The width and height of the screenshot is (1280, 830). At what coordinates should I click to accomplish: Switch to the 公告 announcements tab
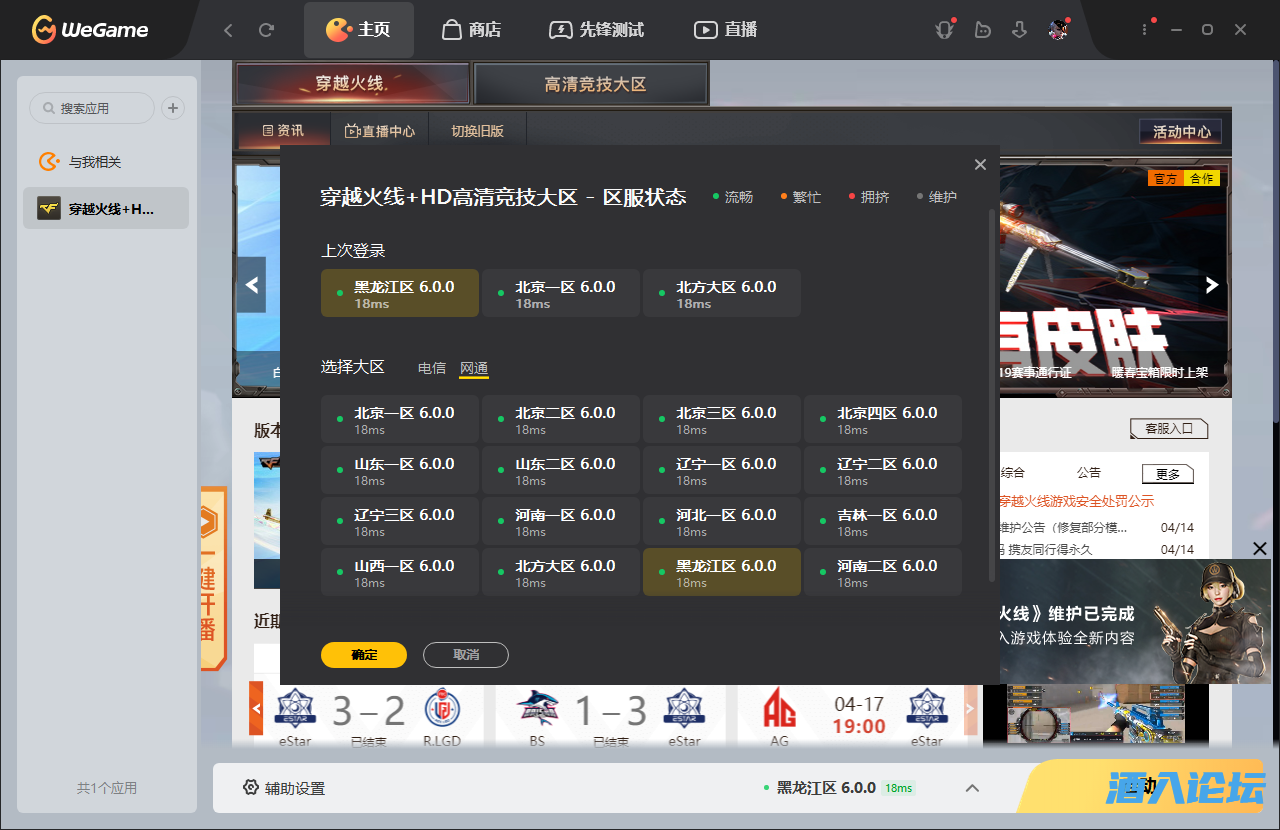coord(1089,473)
